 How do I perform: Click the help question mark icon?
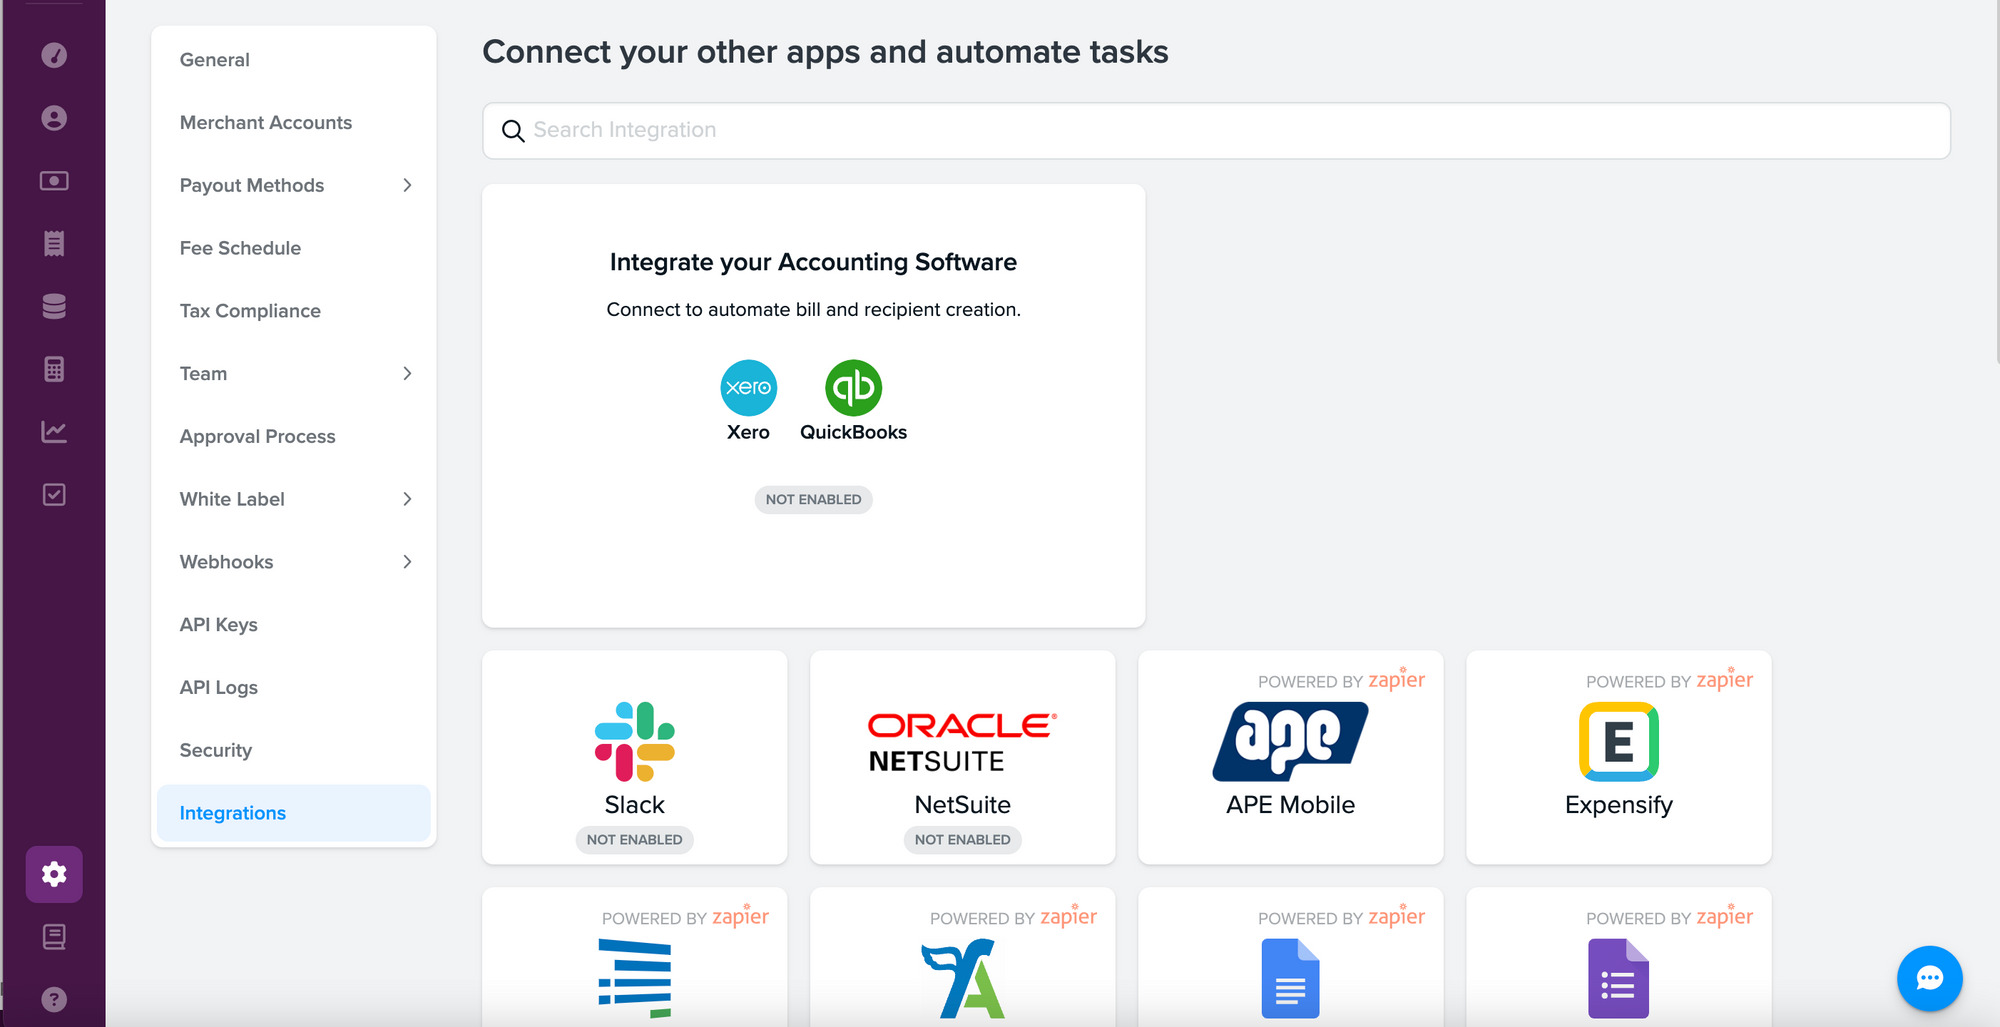point(54,999)
